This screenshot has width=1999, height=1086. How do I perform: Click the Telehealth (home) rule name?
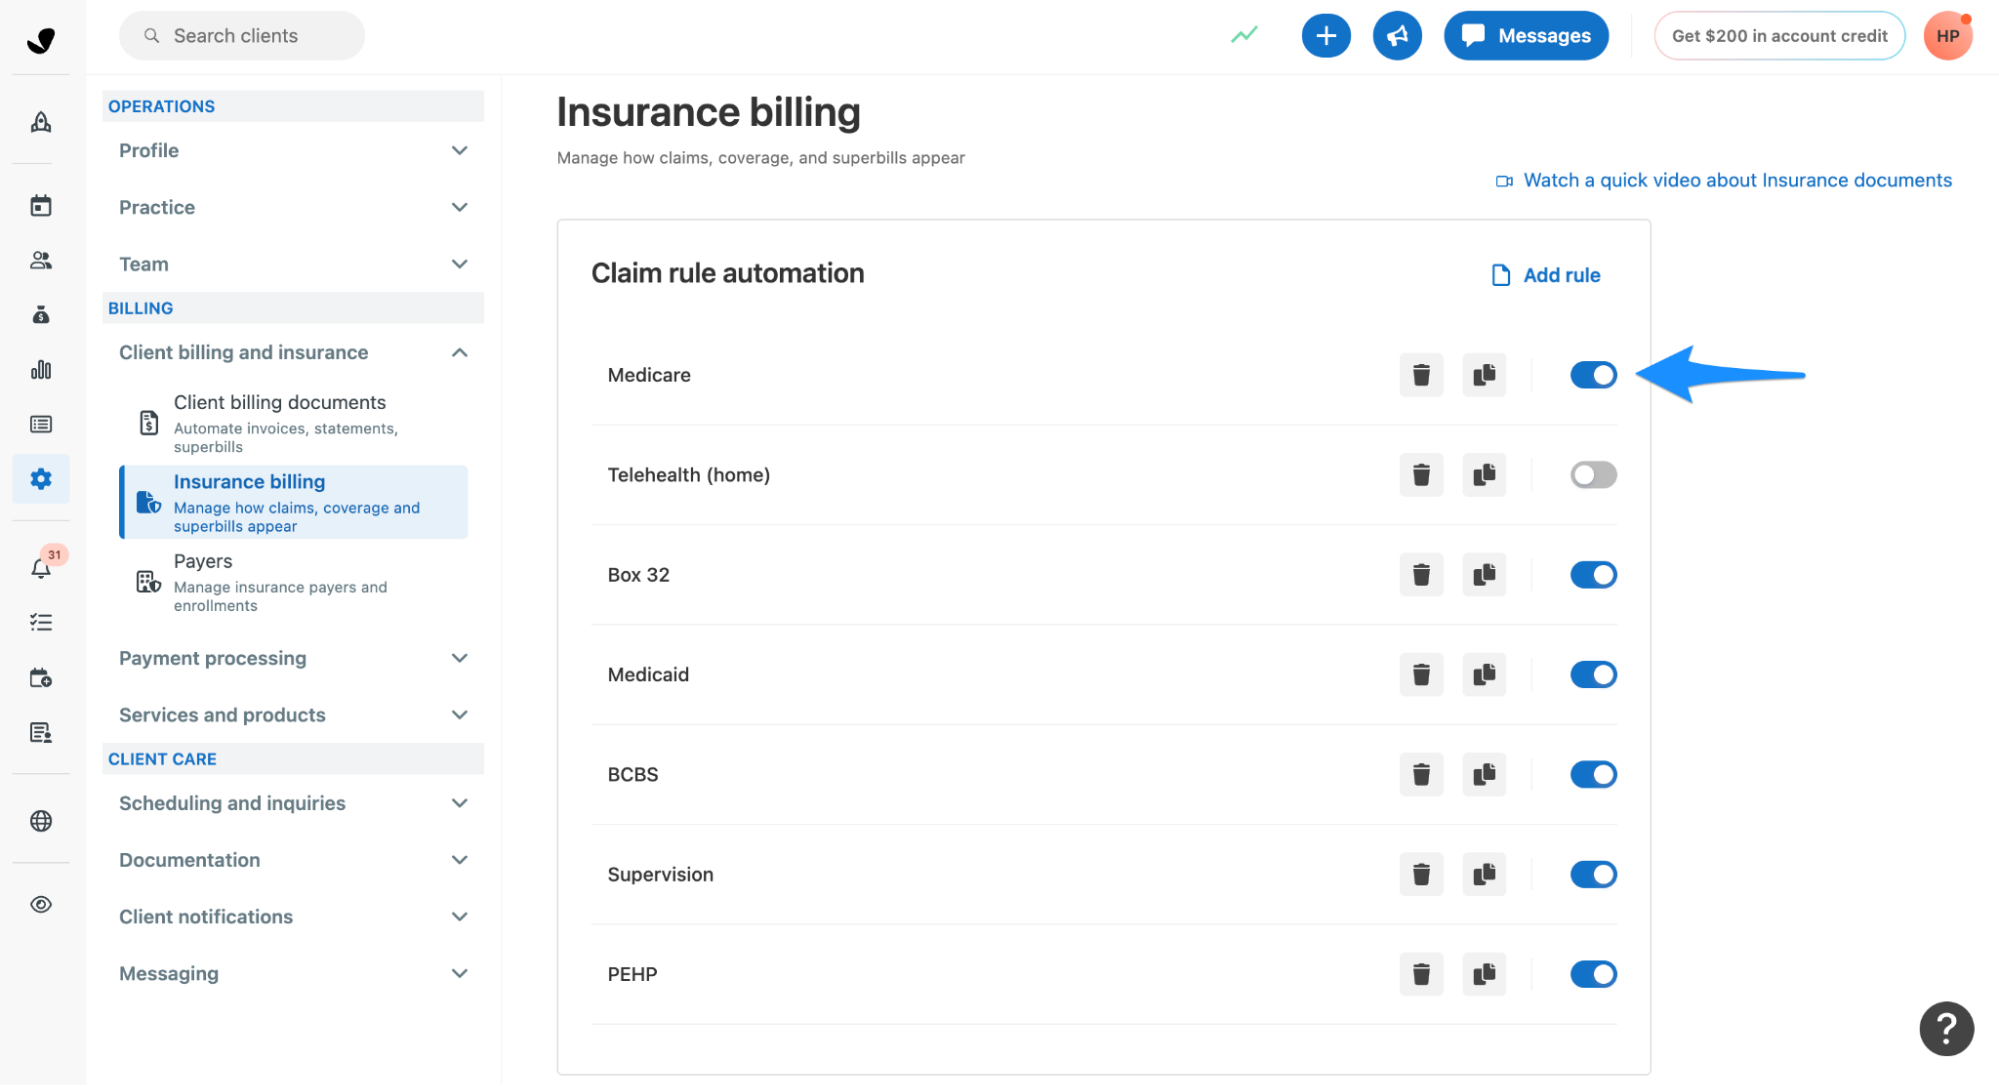[x=689, y=475]
